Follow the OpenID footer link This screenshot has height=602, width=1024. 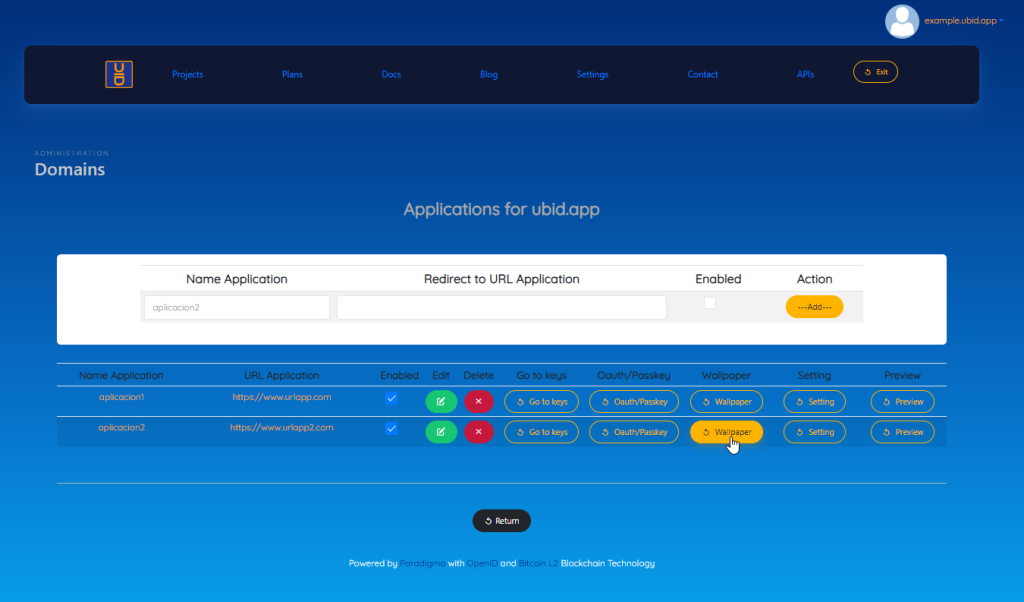(x=482, y=564)
